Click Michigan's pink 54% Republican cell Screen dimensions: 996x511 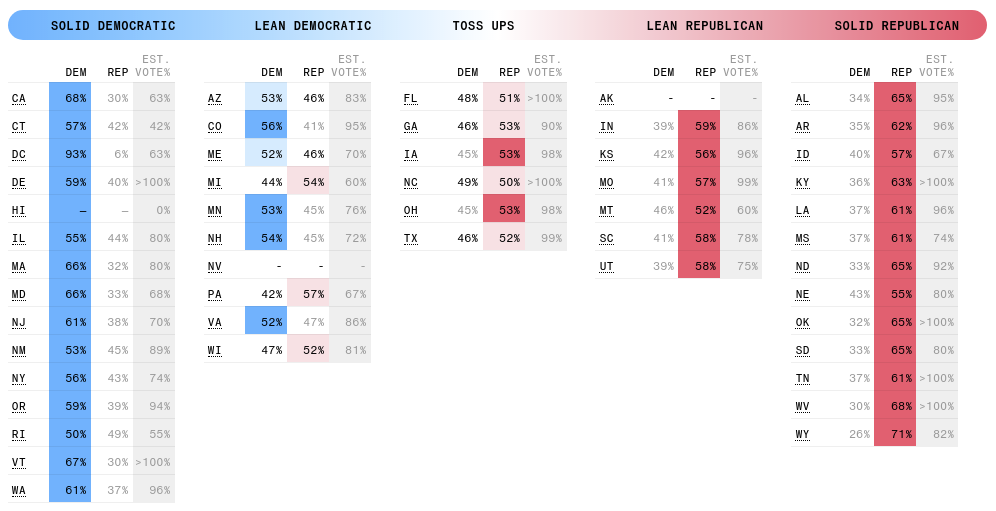tap(308, 182)
